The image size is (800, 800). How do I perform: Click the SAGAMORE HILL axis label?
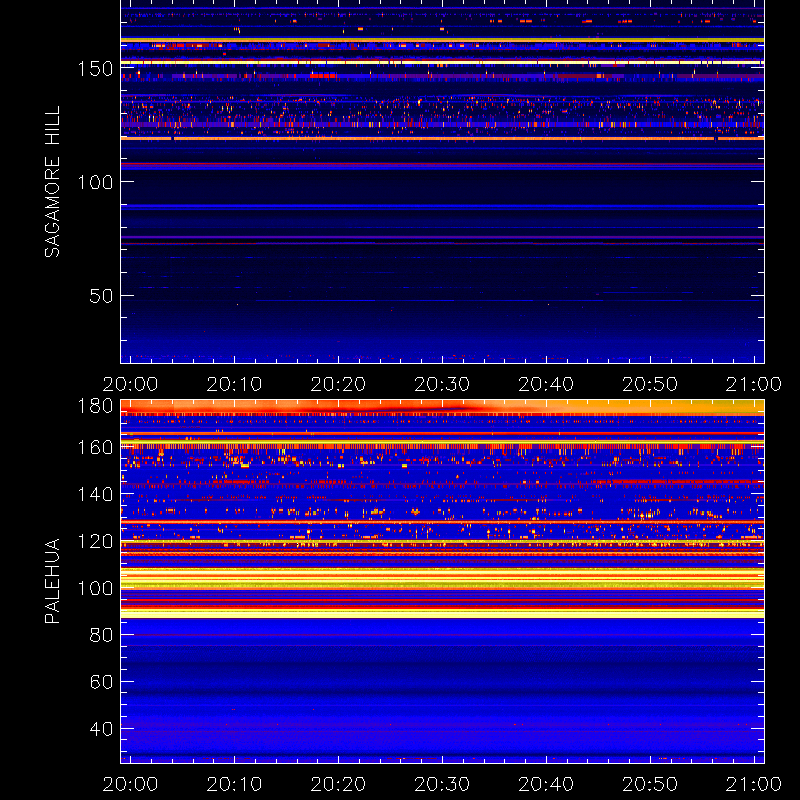pyautogui.click(x=52, y=182)
